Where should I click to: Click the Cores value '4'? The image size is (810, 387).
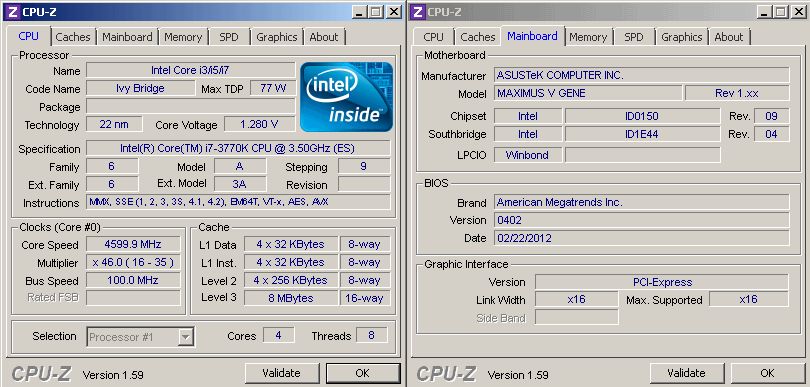pos(278,335)
